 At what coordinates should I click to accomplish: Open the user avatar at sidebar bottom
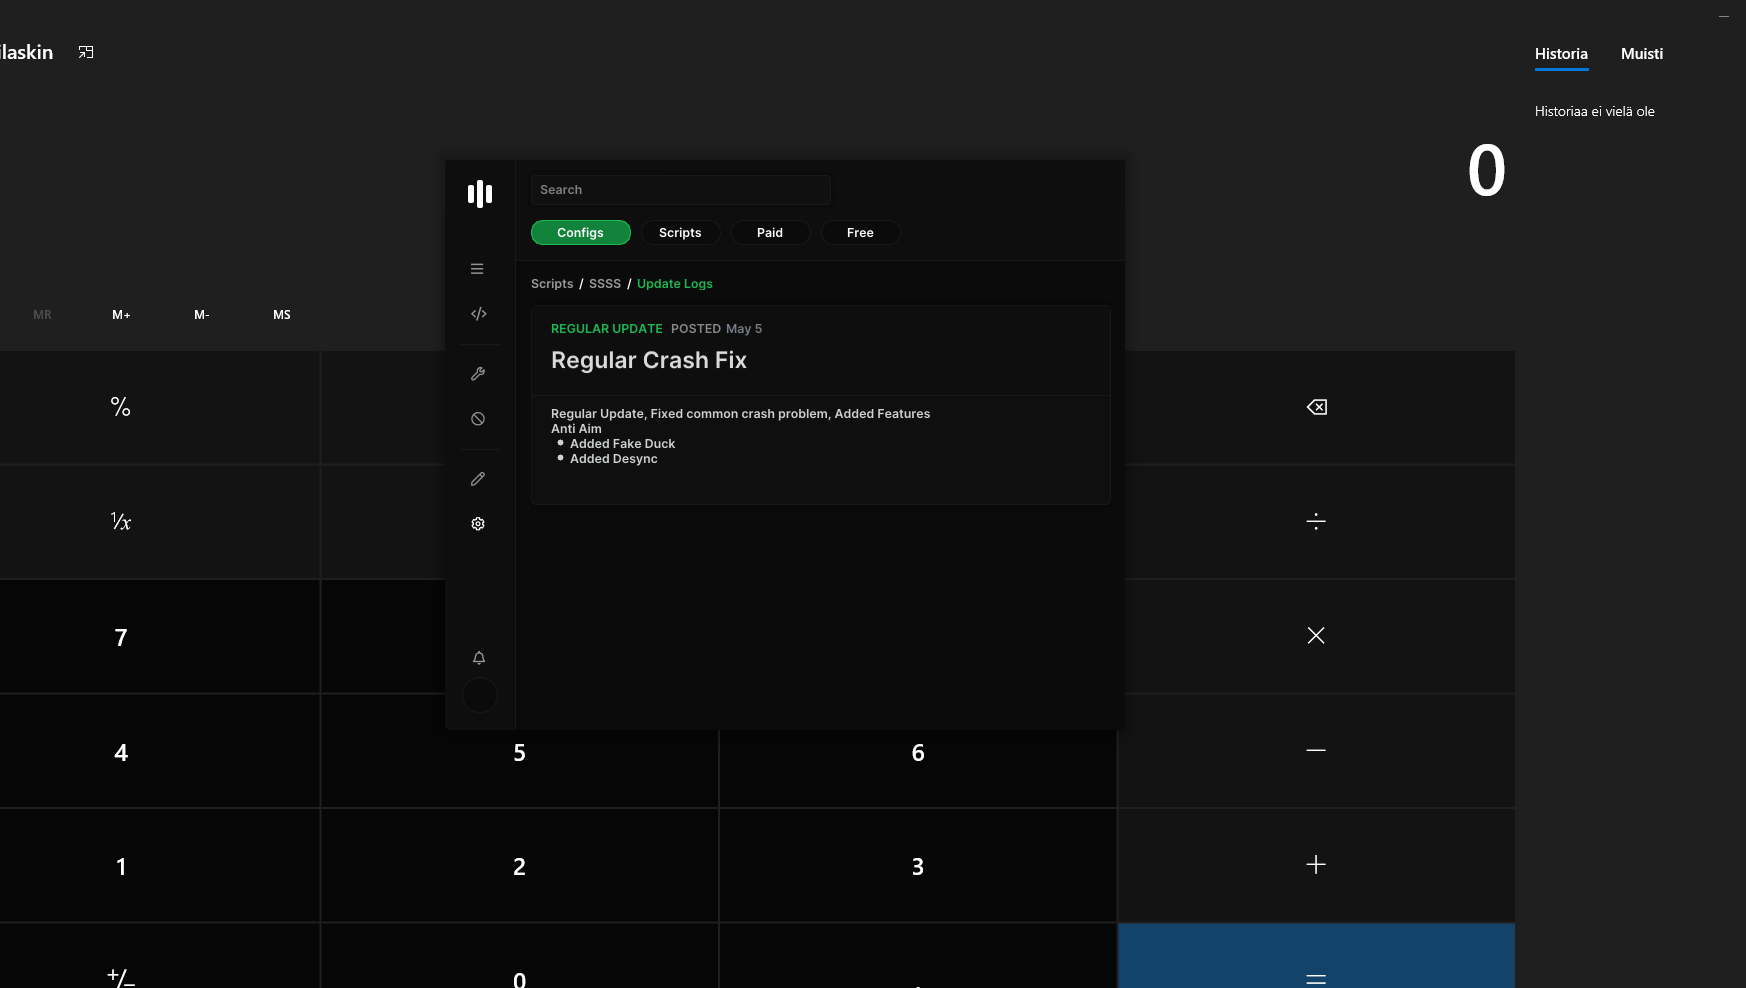(479, 695)
